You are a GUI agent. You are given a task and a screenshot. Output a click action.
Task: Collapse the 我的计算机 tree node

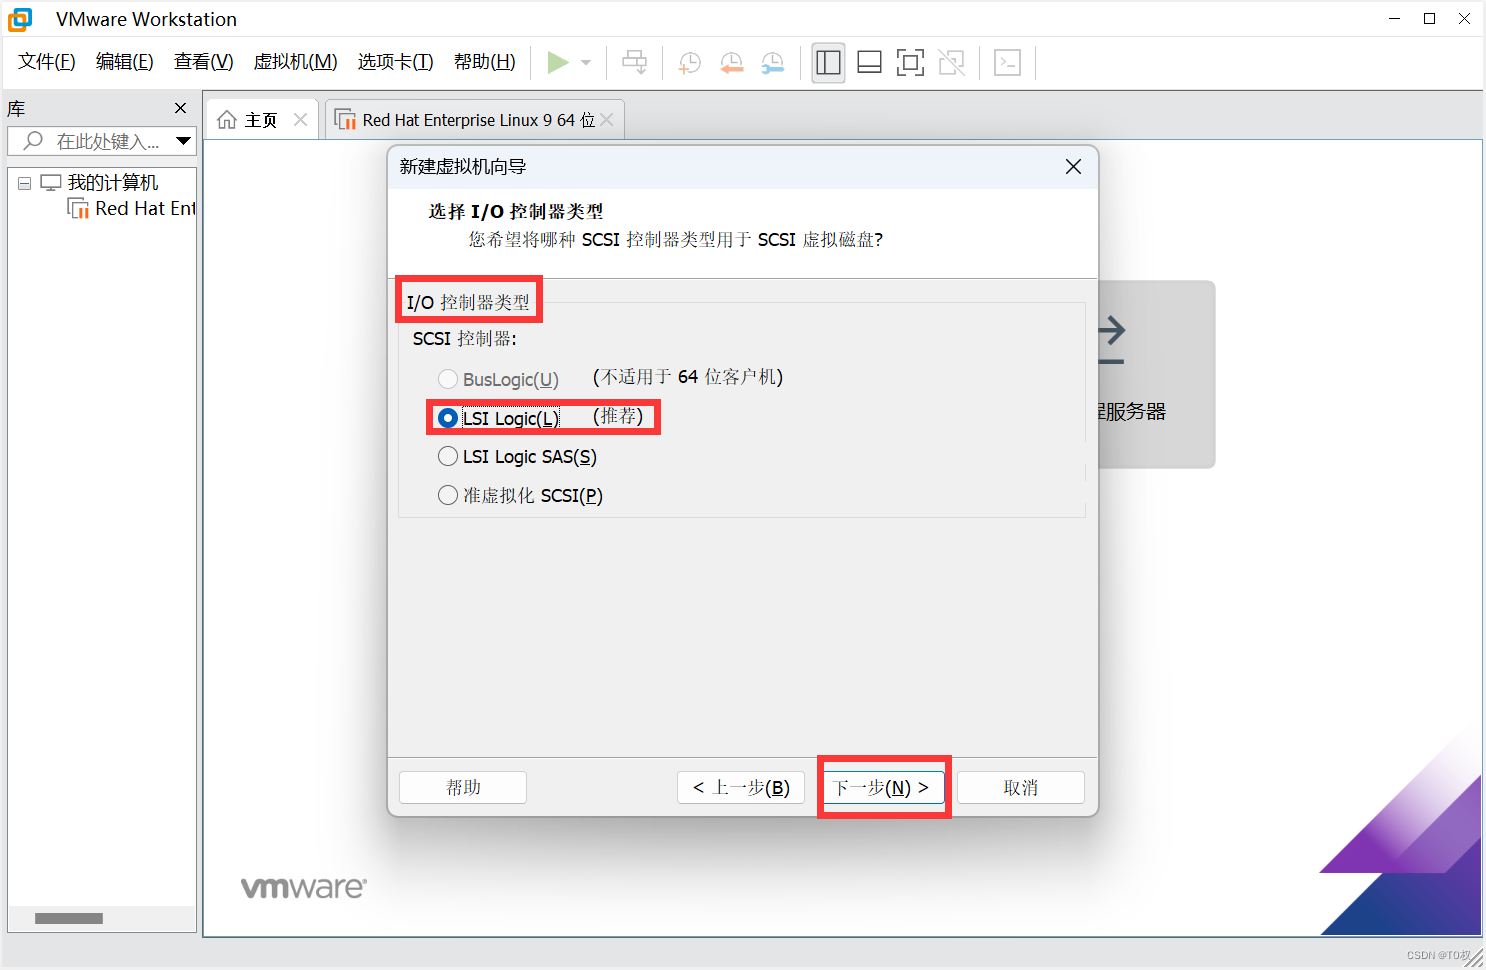pyautogui.click(x=24, y=182)
